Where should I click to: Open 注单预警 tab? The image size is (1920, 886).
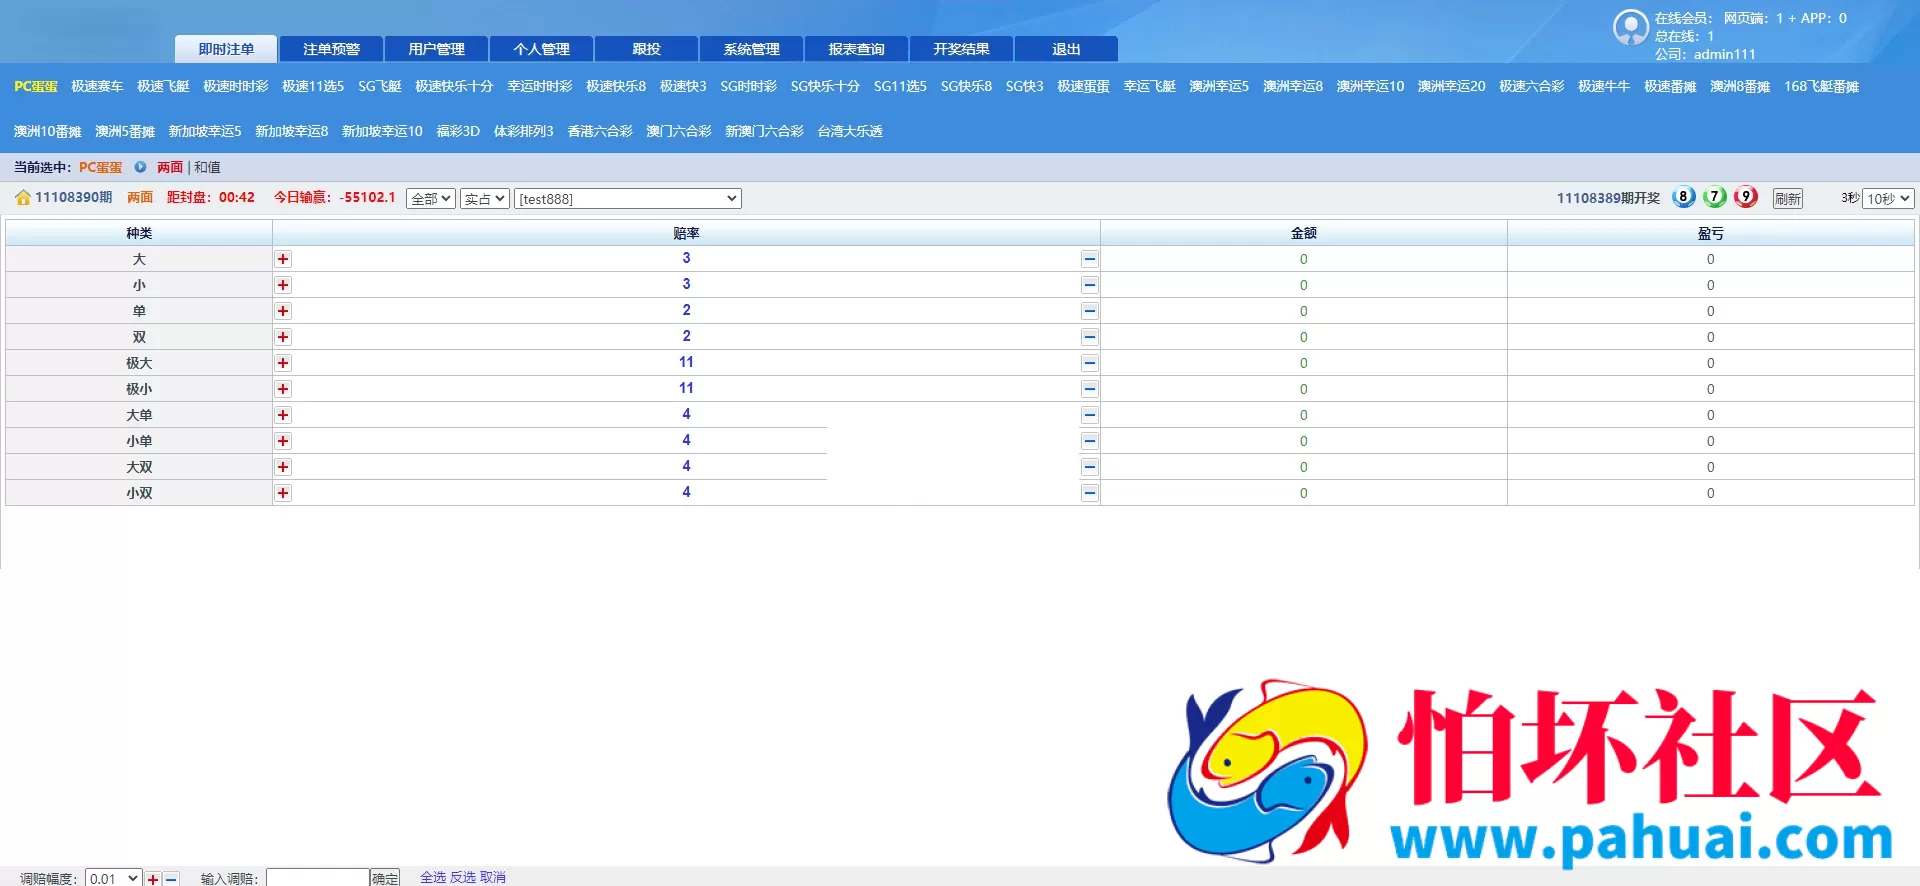(x=331, y=49)
